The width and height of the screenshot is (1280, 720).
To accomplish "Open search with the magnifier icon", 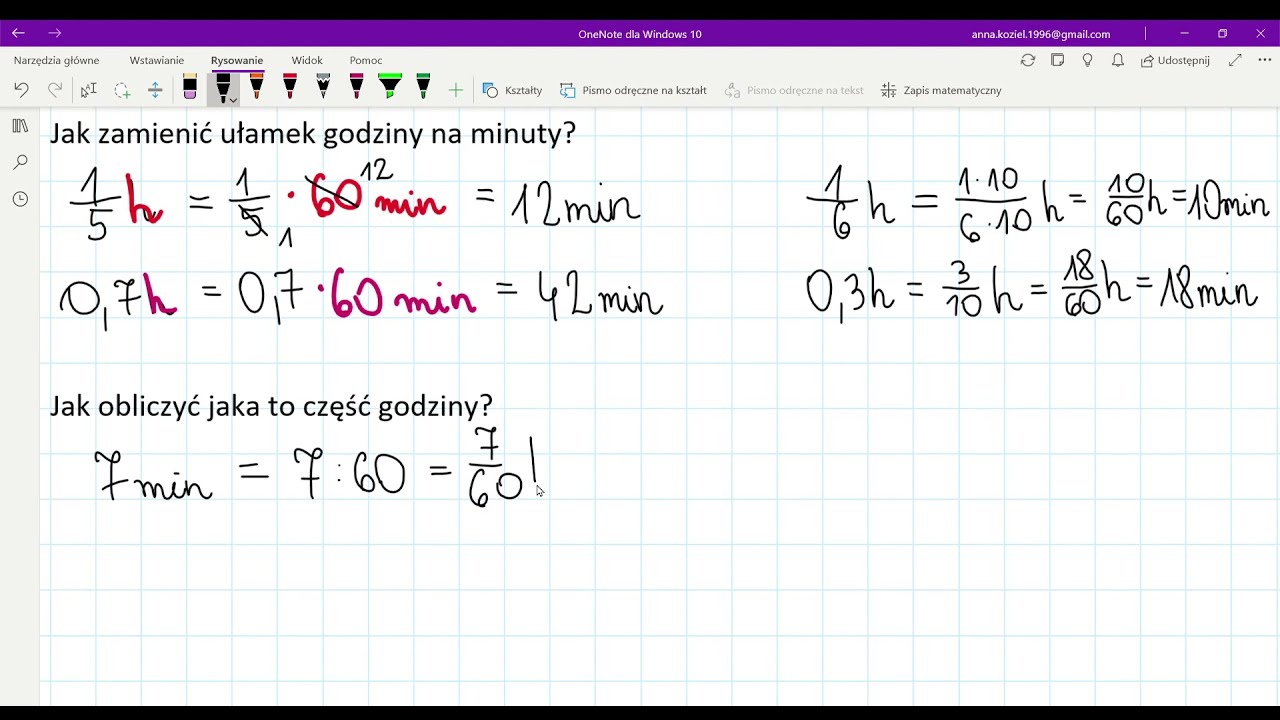I will 20,162.
